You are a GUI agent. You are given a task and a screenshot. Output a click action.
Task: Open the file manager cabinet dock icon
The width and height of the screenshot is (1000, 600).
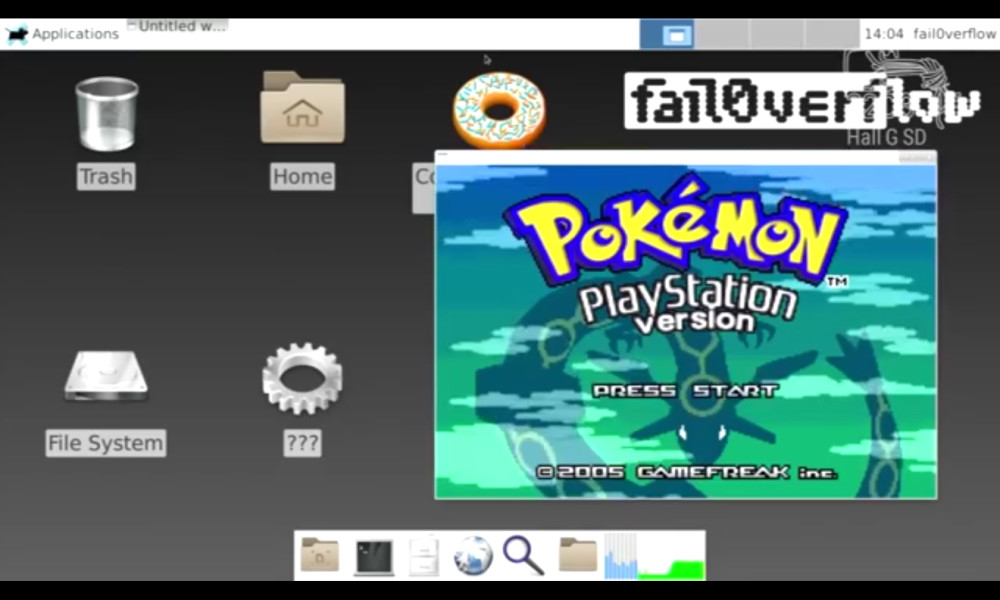click(x=423, y=556)
